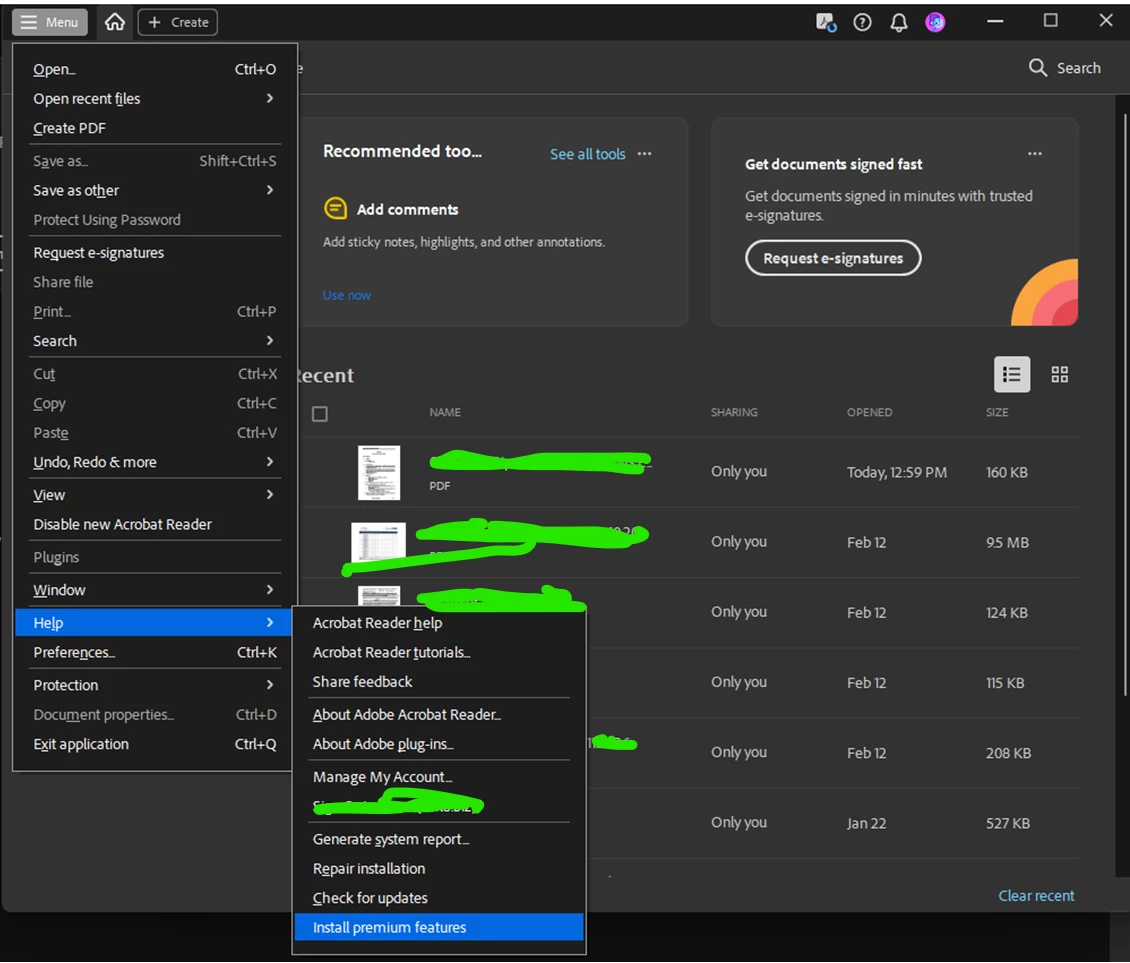Switch to list view icon
Viewport: 1130px width, 963px height.
click(1012, 374)
